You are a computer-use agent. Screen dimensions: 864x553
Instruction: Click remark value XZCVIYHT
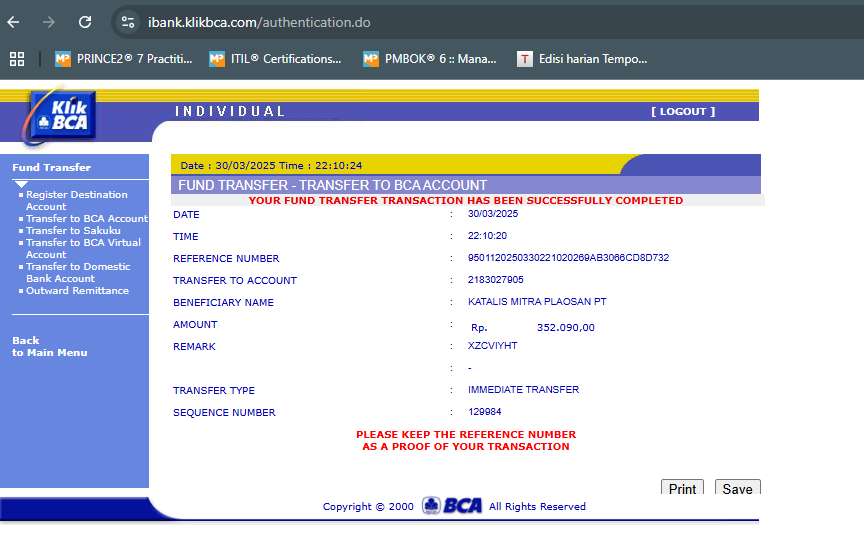(x=493, y=346)
